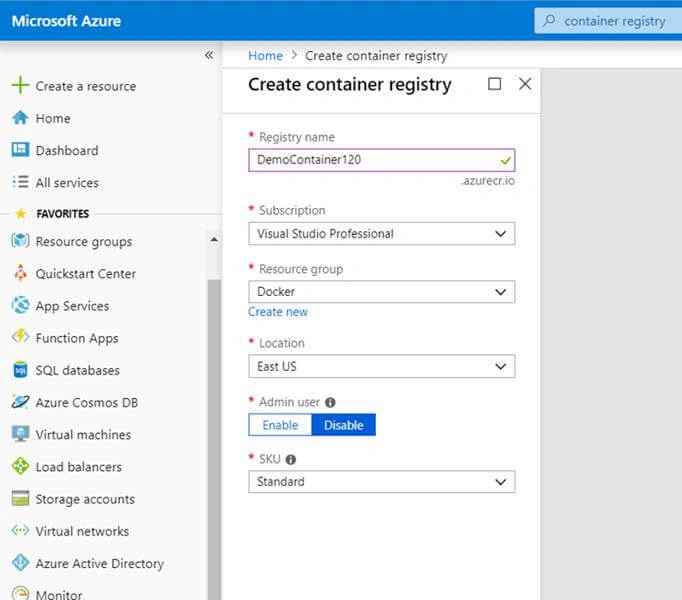Click the All services list icon

(x=20, y=182)
